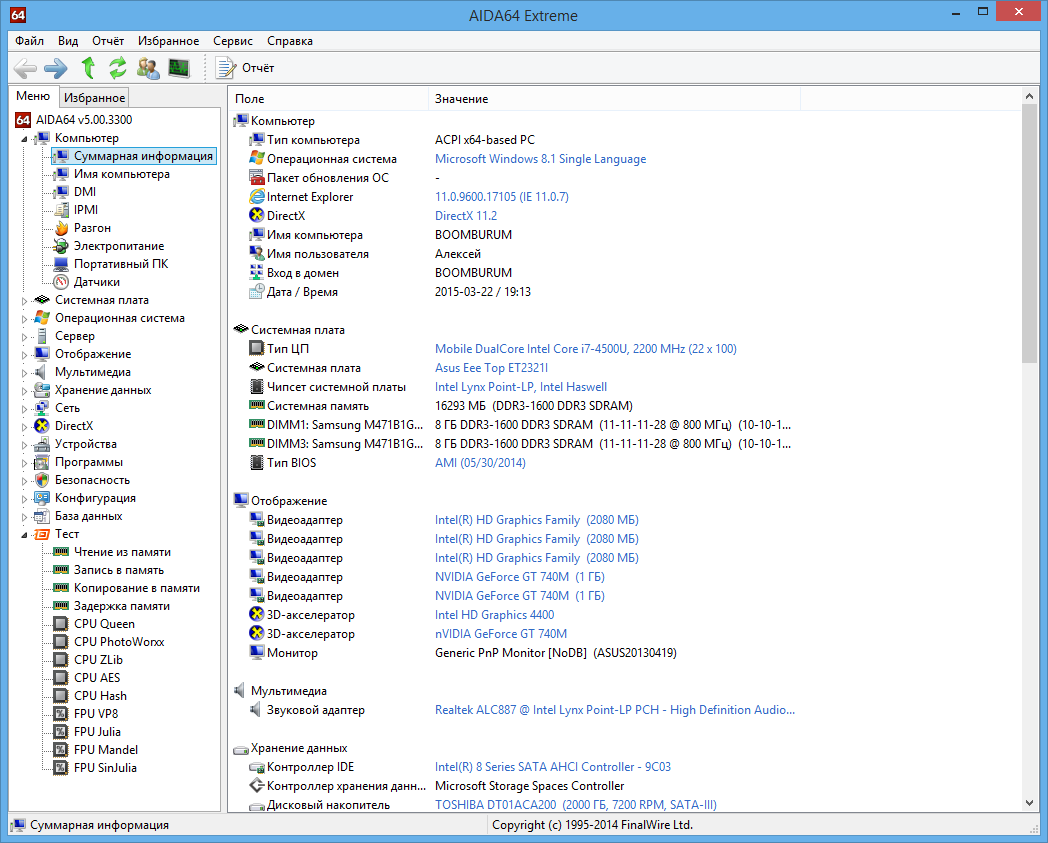Select the flame Разгон tree icon
This screenshot has height=843, width=1048.
click(x=61, y=228)
